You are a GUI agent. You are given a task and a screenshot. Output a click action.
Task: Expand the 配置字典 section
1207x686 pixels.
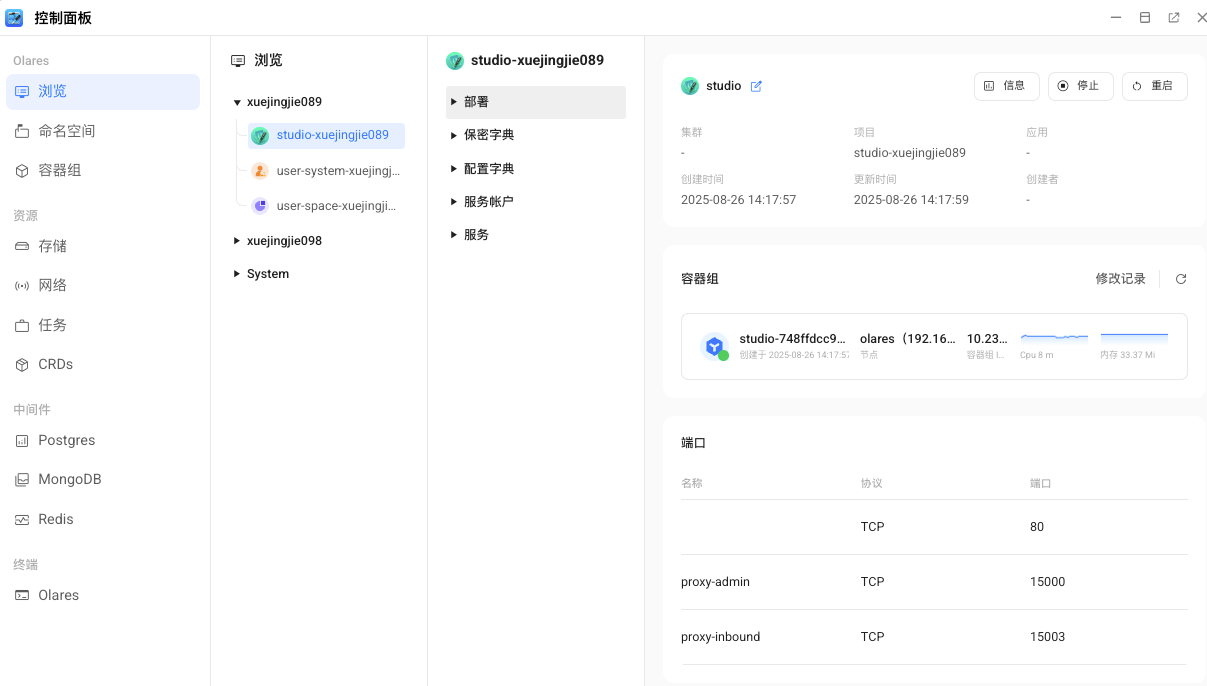click(454, 169)
